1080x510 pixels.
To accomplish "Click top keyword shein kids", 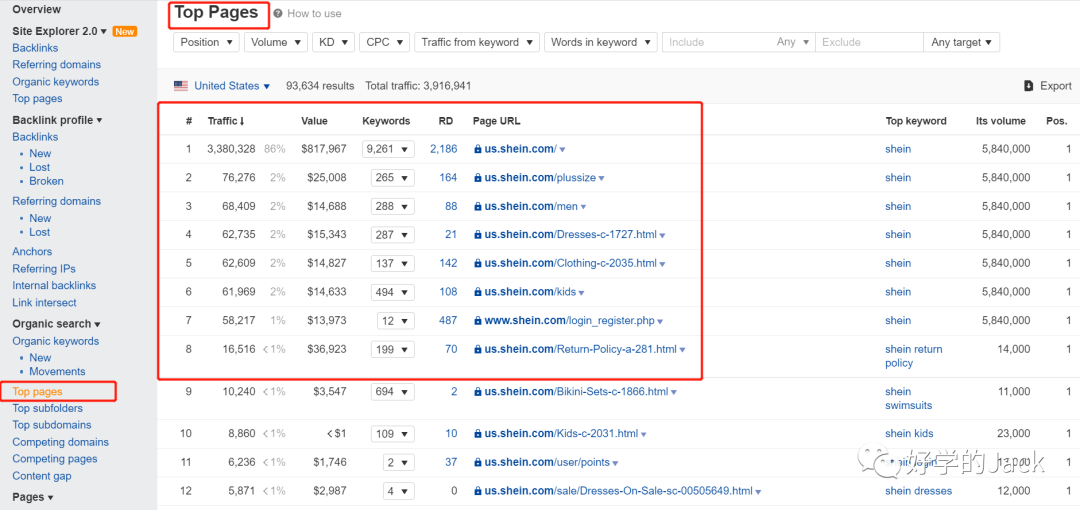I will coord(909,434).
